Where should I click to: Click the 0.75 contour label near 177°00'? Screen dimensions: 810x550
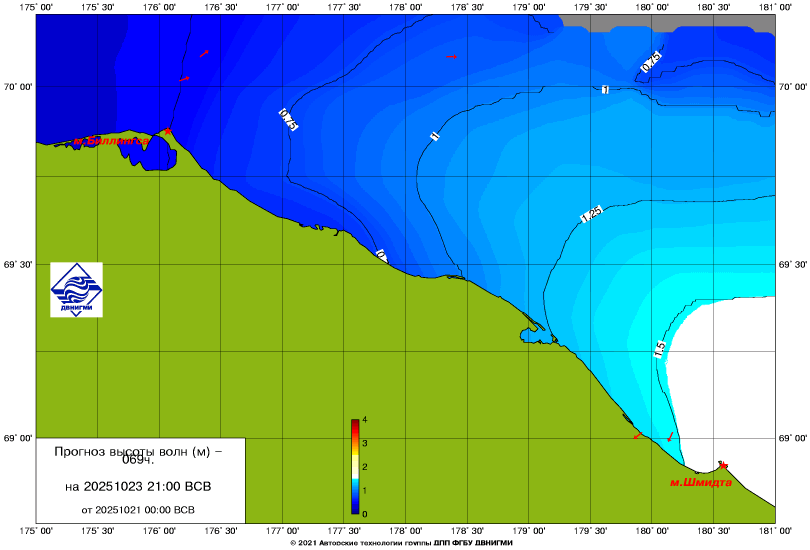pos(288,120)
